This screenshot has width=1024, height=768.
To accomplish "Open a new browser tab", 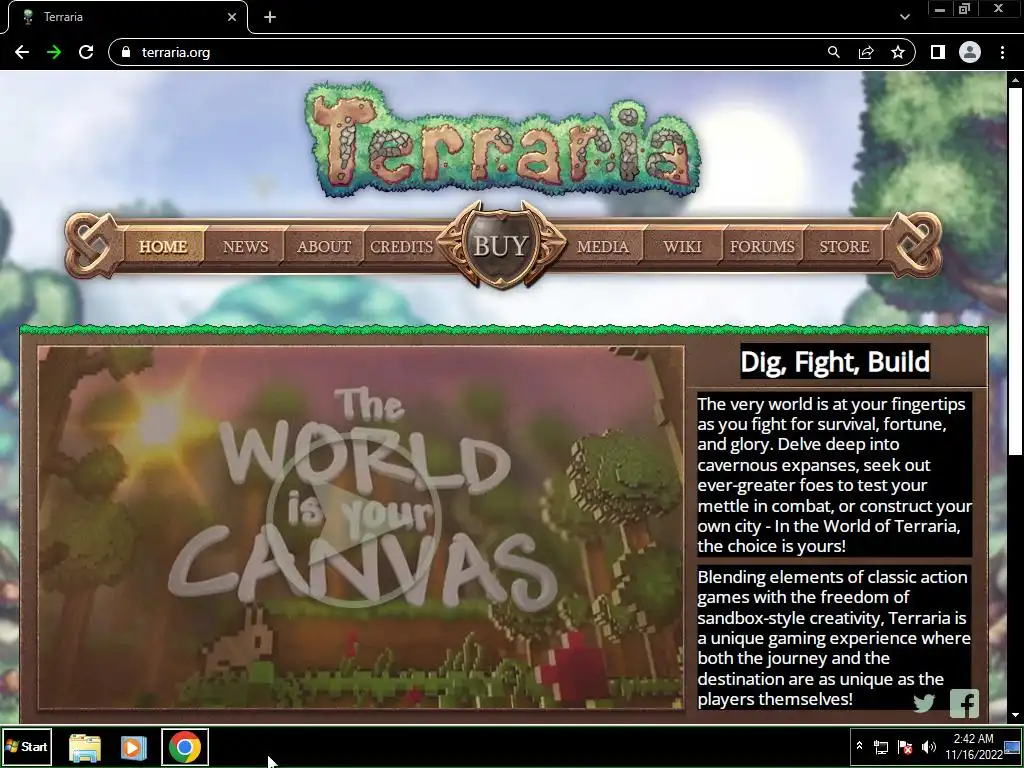I will (x=270, y=17).
